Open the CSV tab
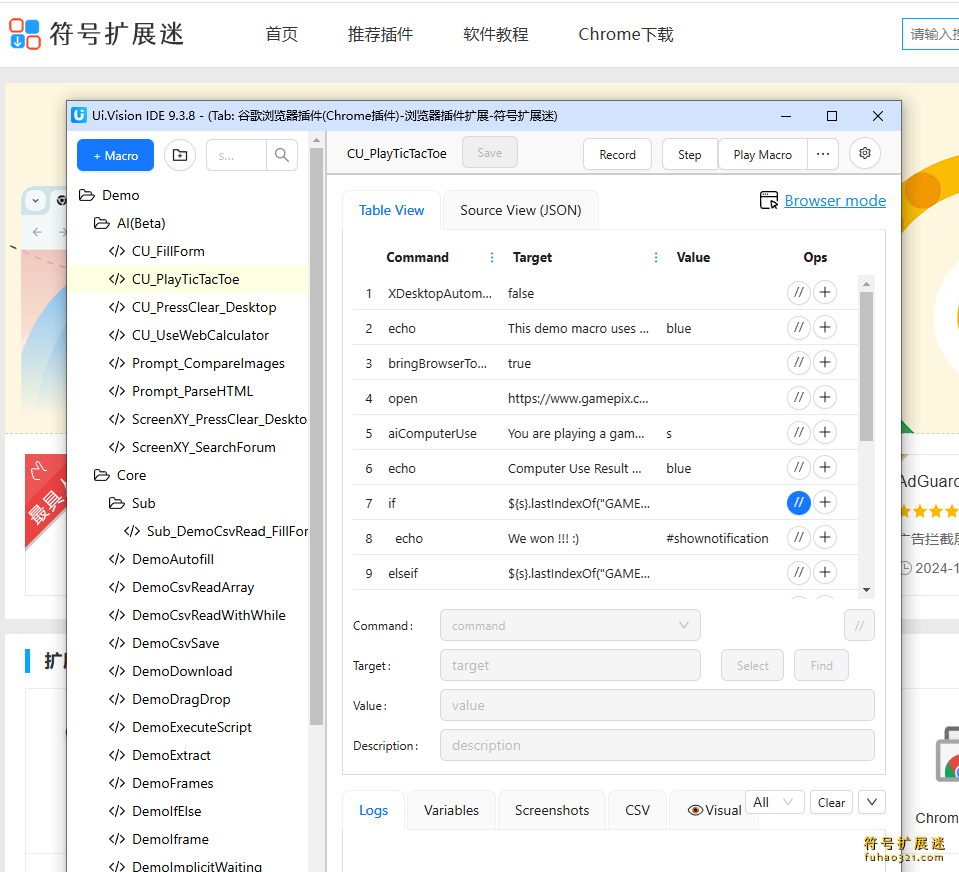959x872 pixels. (637, 810)
